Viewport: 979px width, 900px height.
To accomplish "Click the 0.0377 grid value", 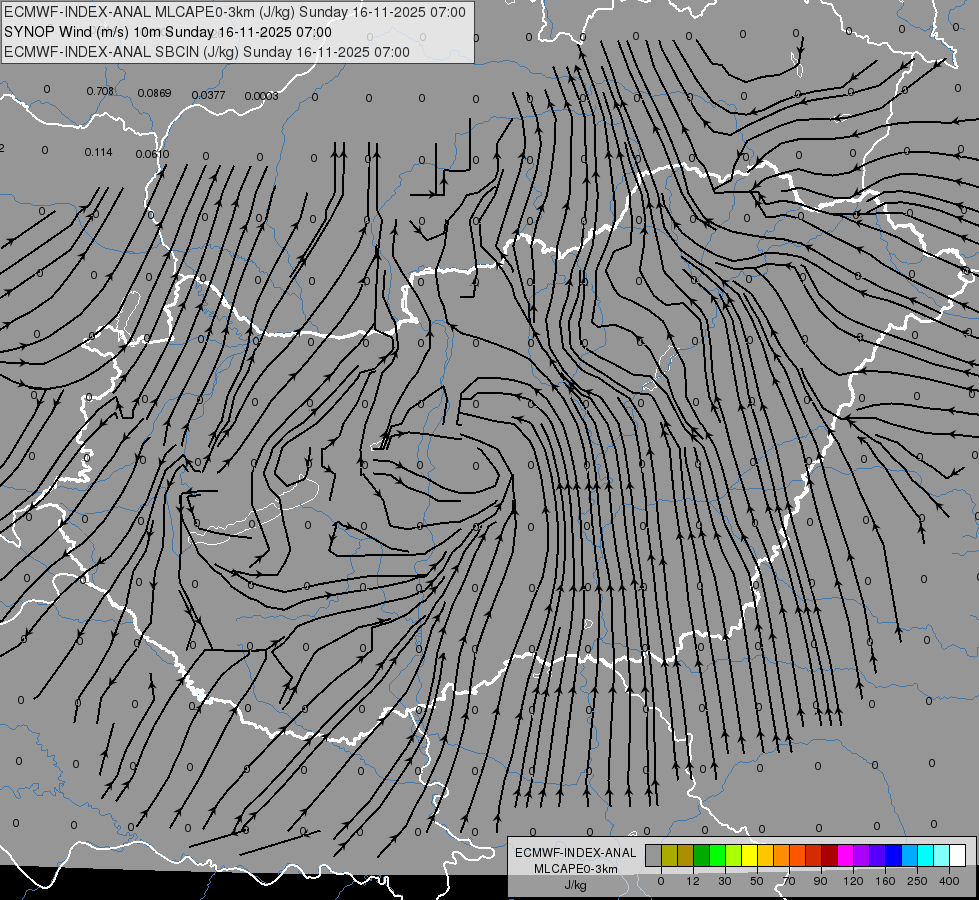I will click(x=209, y=95).
